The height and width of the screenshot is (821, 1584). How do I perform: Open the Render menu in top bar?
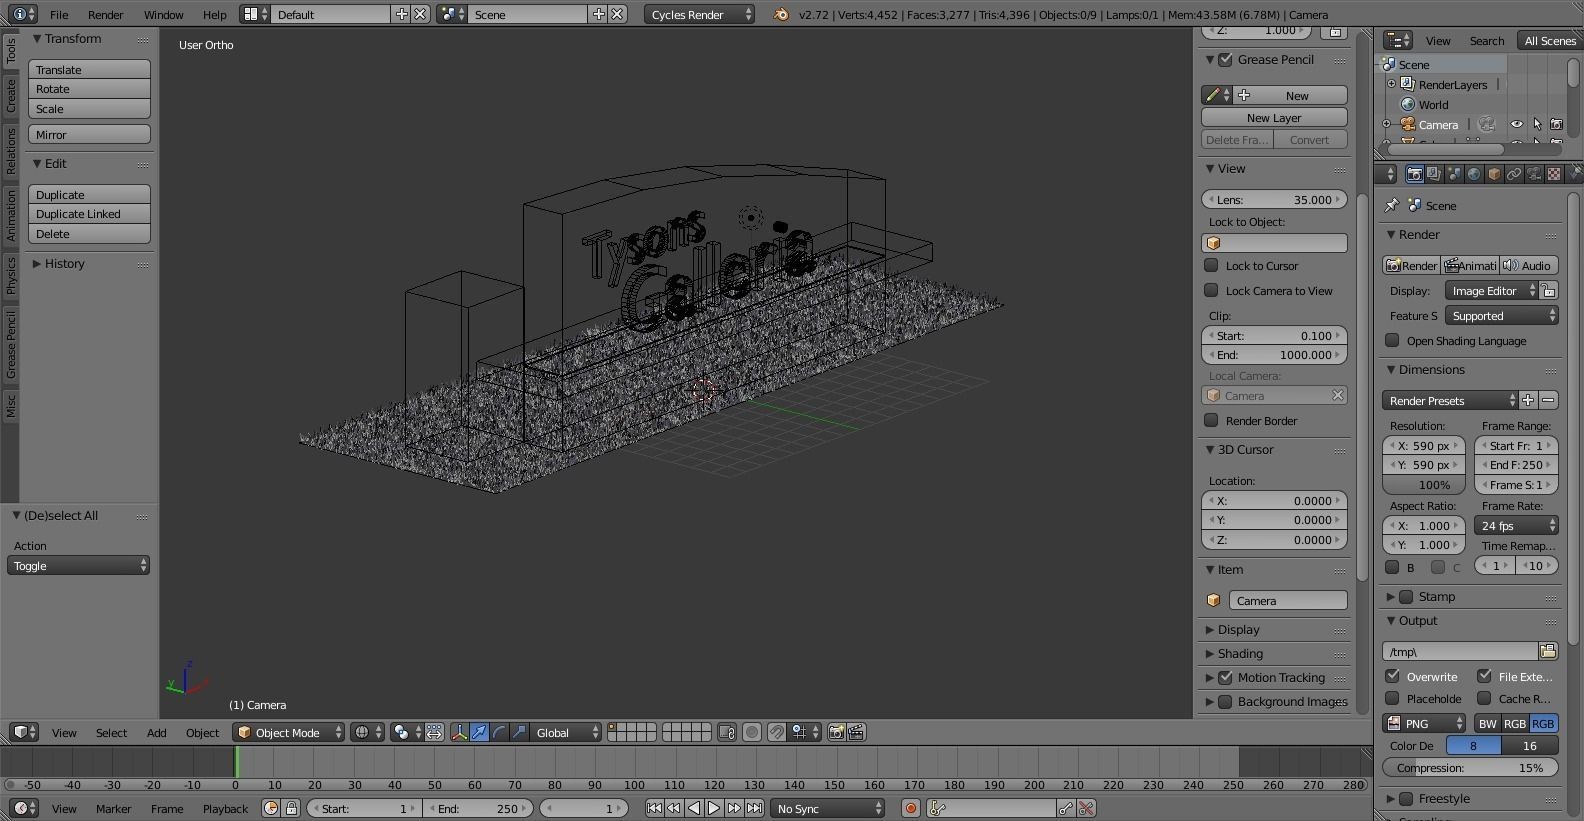pyautogui.click(x=105, y=14)
